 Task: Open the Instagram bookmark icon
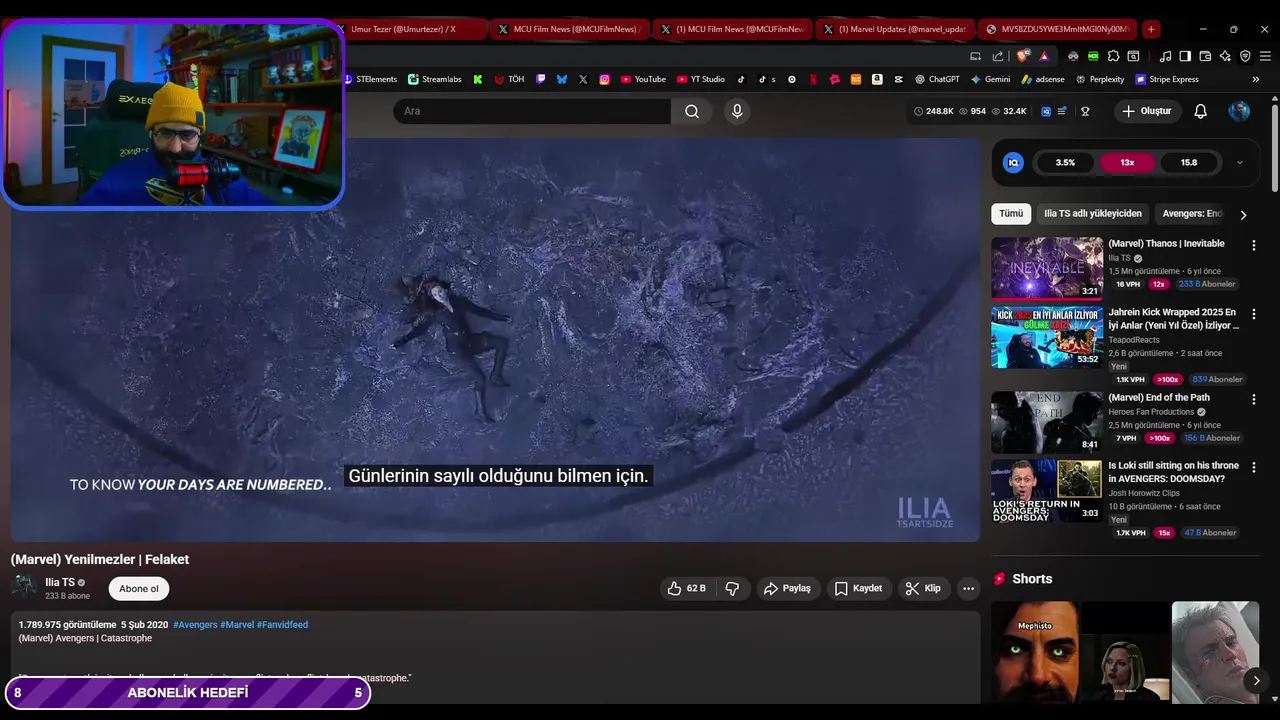604,79
